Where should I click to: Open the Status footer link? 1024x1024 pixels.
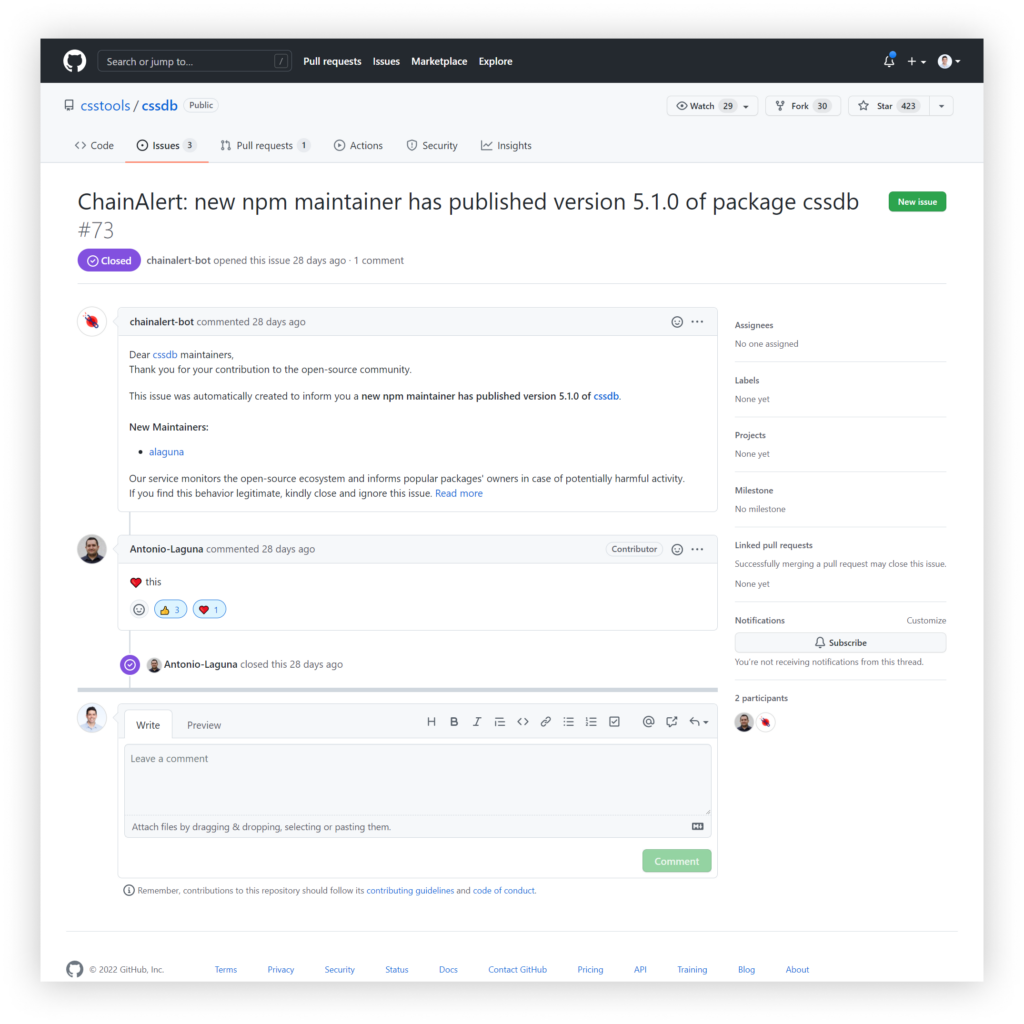[396, 970]
